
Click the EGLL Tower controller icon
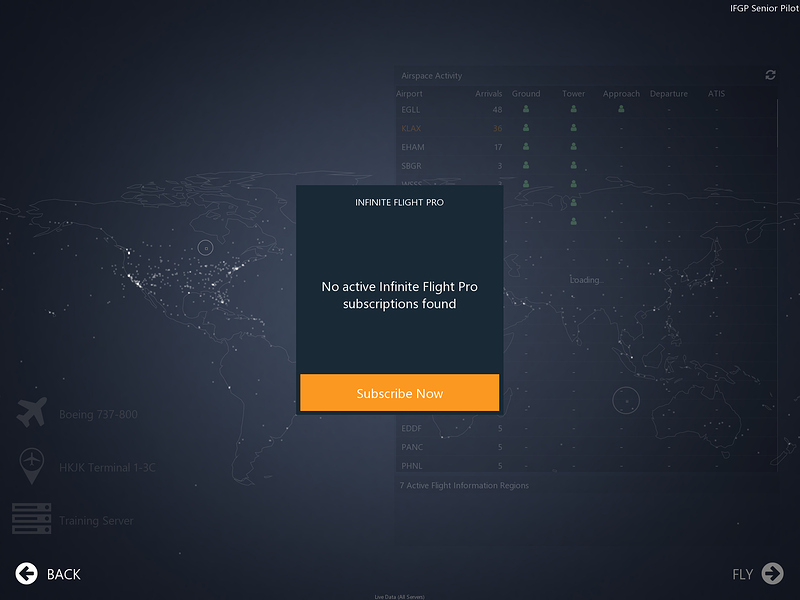click(x=573, y=109)
